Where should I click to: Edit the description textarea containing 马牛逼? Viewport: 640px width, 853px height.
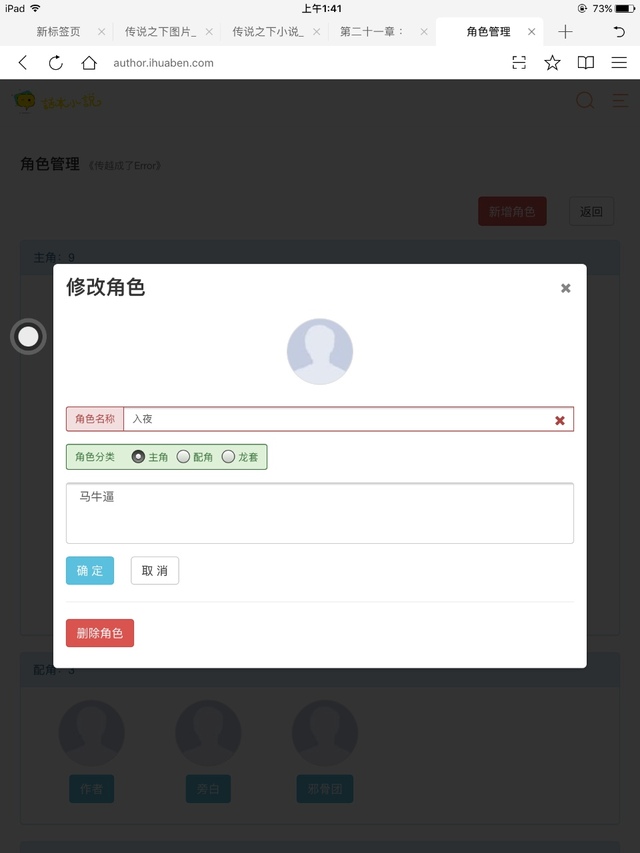pyautogui.click(x=320, y=513)
